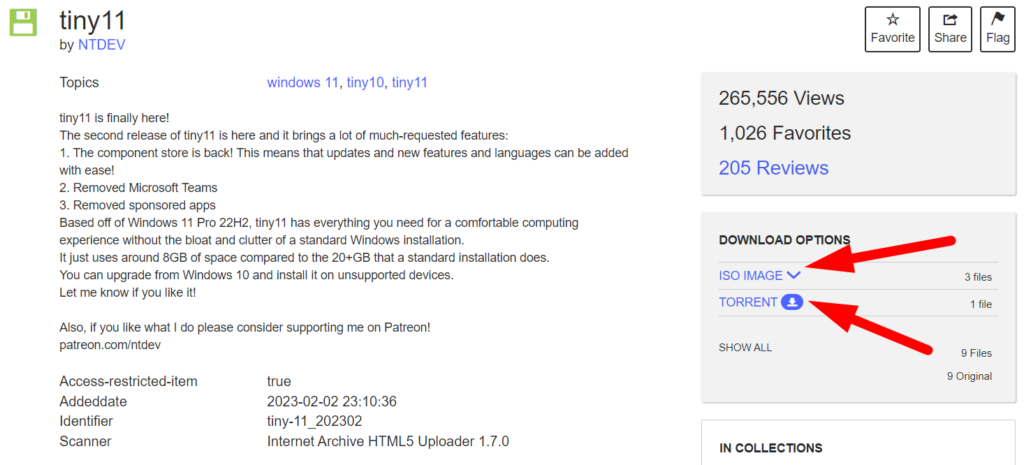Click the Topics label

pyautogui.click(x=79, y=83)
